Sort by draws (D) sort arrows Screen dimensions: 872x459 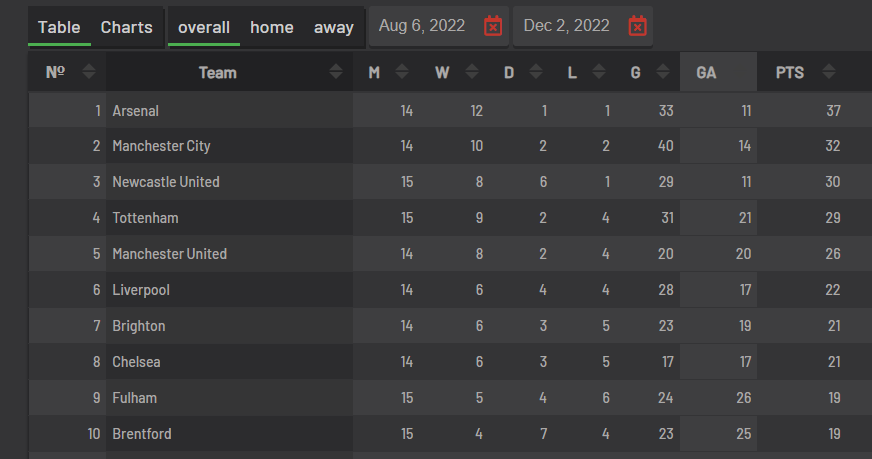tap(535, 72)
